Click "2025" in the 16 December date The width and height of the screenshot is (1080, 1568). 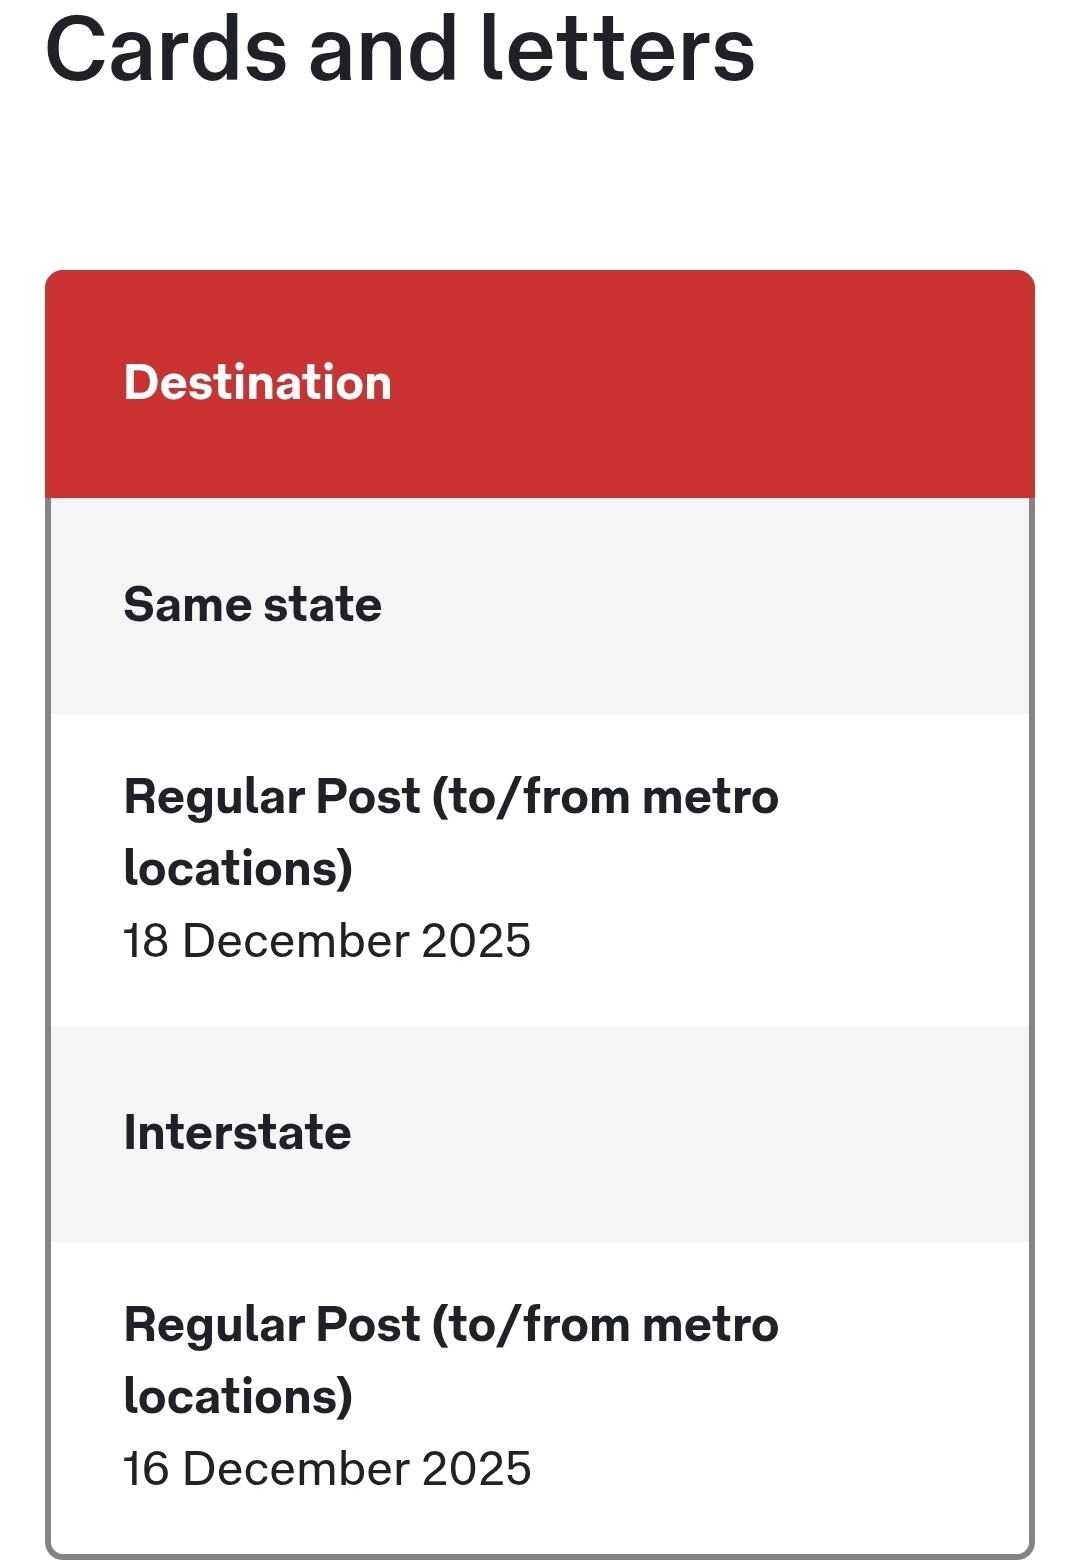(476, 1469)
